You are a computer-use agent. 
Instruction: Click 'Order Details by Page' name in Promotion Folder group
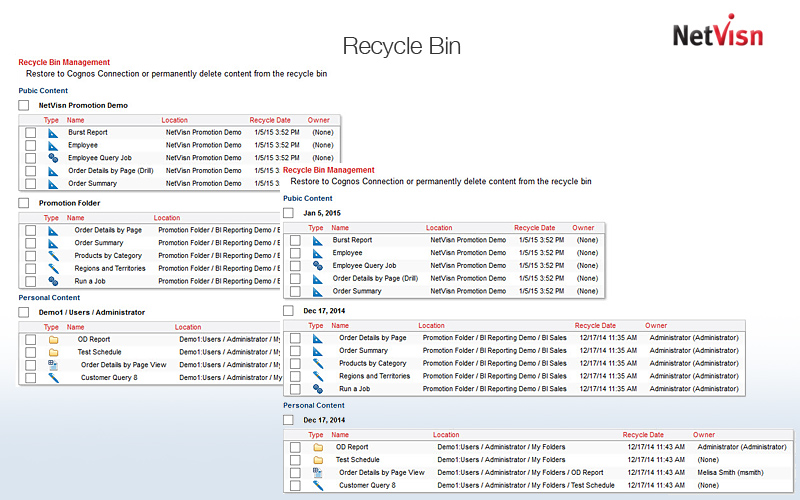[108, 230]
